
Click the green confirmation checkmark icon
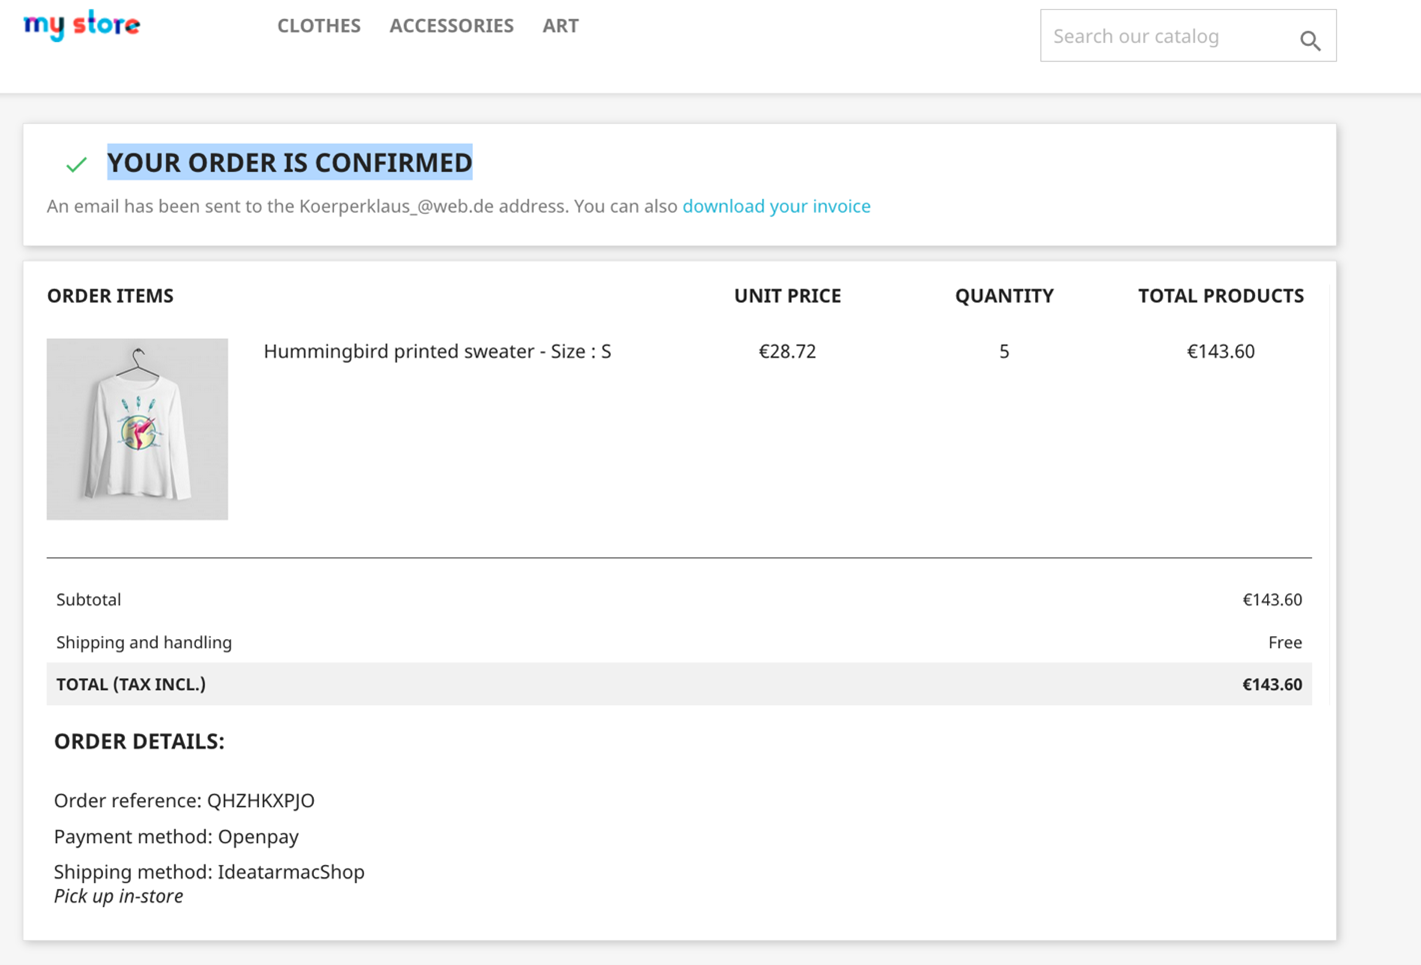[x=76, y=165]
